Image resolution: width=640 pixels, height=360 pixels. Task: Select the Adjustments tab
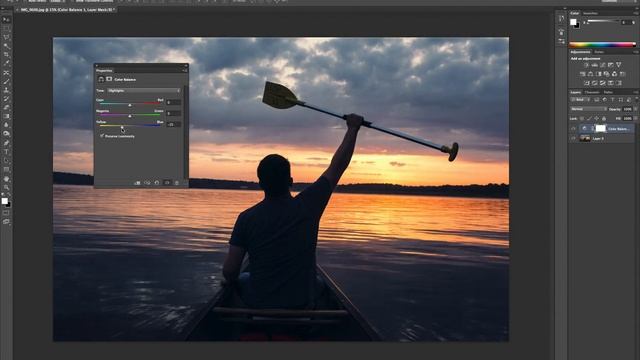pos(580,52)
